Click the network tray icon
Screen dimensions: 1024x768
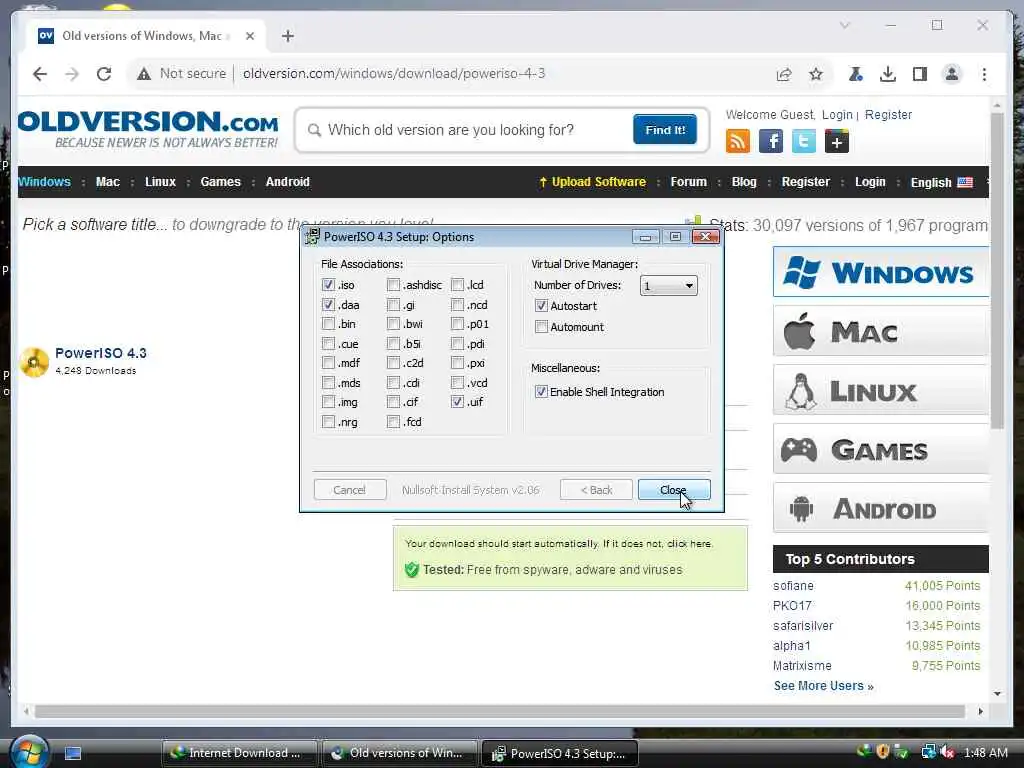point(928,753)
